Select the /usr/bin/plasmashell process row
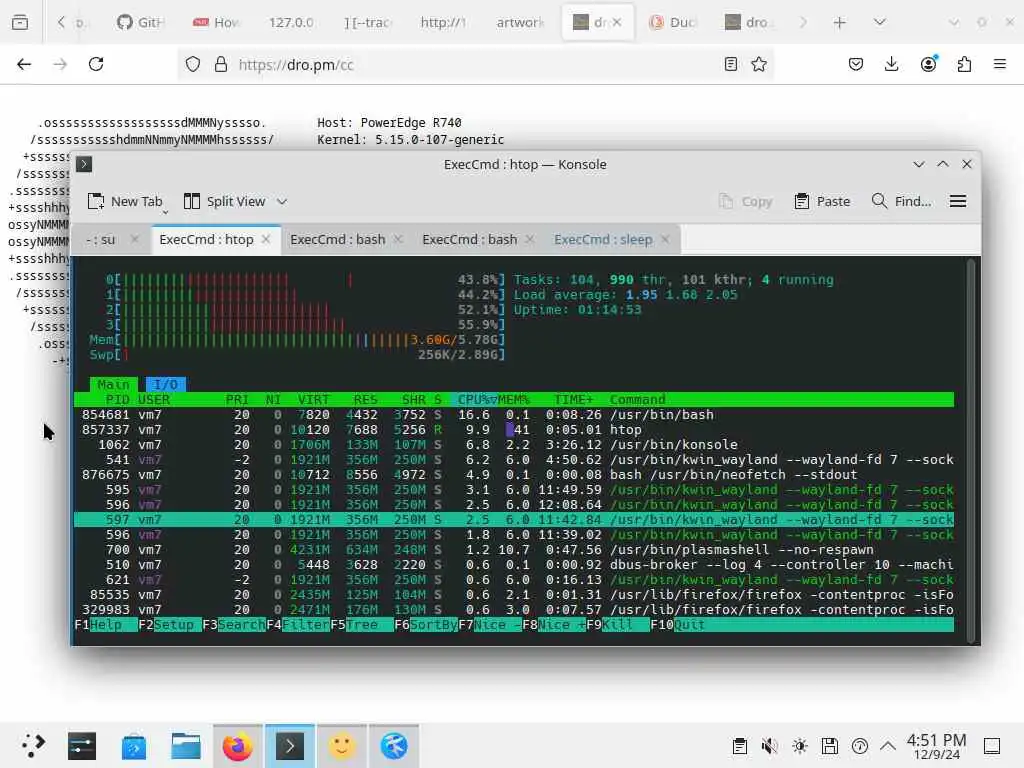 pyautogui.click(x=514, y=550)
